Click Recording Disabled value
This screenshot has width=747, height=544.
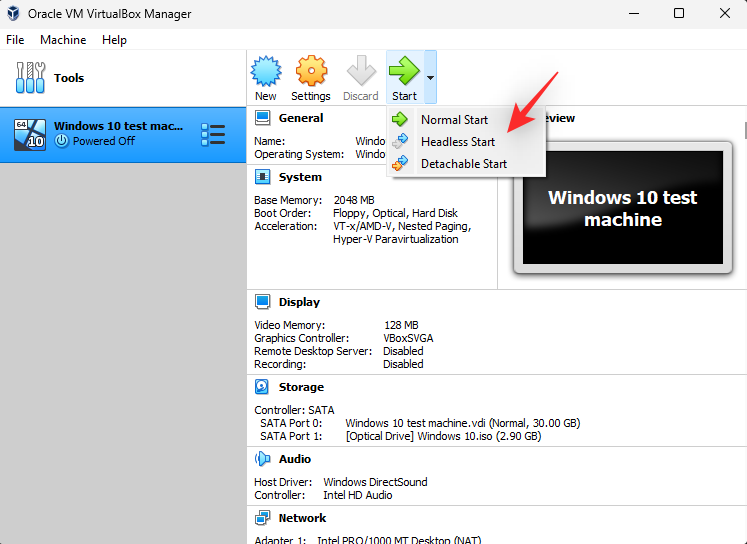coord(403,364)
